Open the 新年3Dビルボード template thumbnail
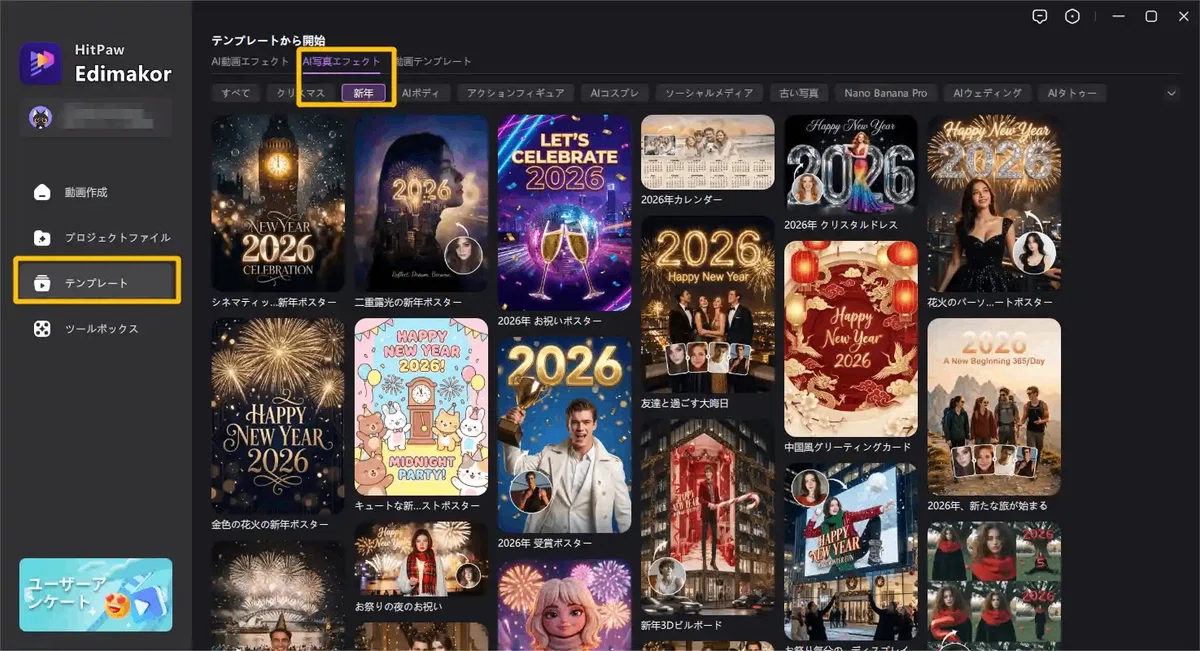 (707, 517)
